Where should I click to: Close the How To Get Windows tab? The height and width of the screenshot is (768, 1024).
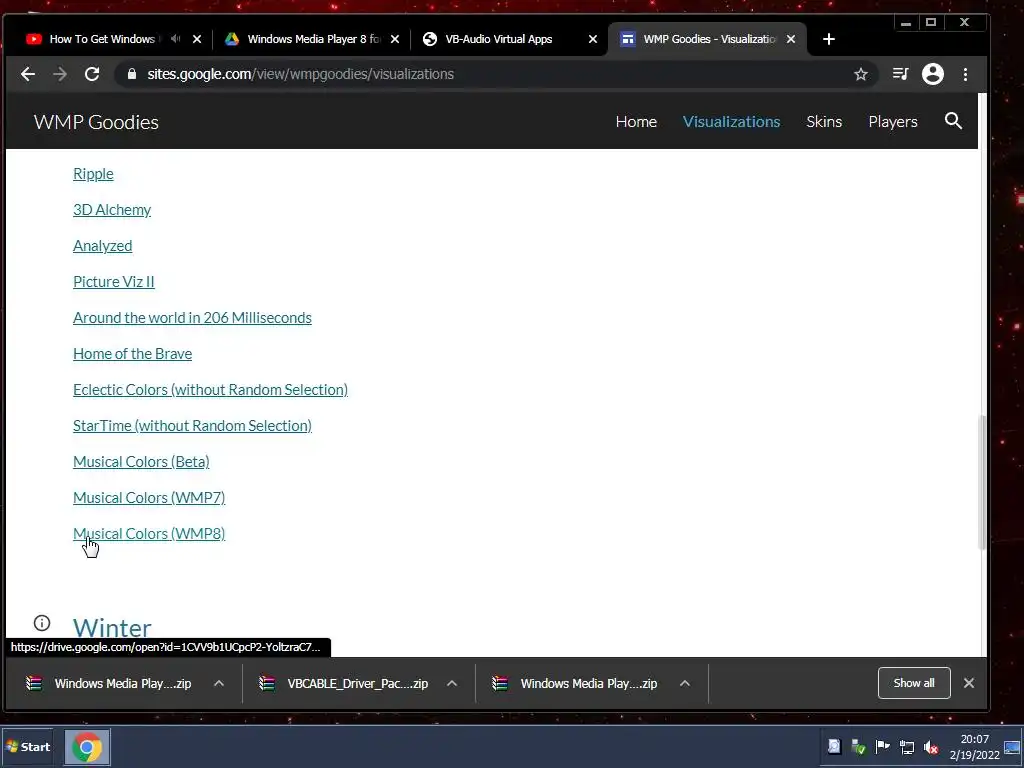197,39
